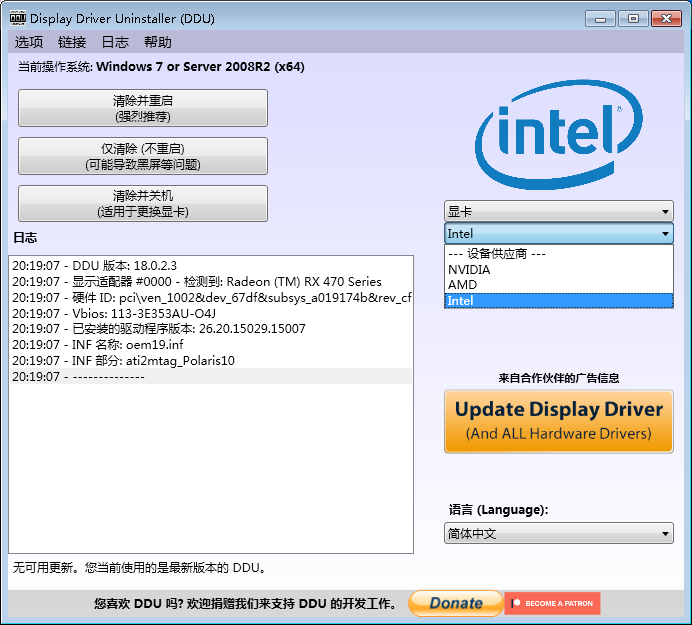Minimize the DDU window
This screenshot has height=625, width=692.
[600, 19]
